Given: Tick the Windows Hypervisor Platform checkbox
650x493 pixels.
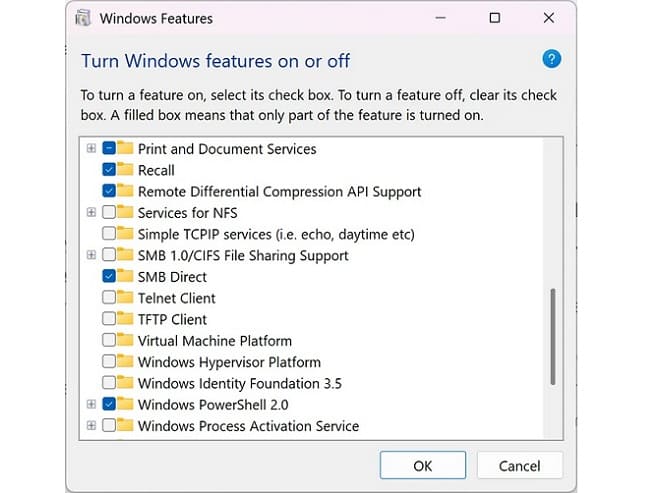Looking at the screenshot, I should click(109, 362).
